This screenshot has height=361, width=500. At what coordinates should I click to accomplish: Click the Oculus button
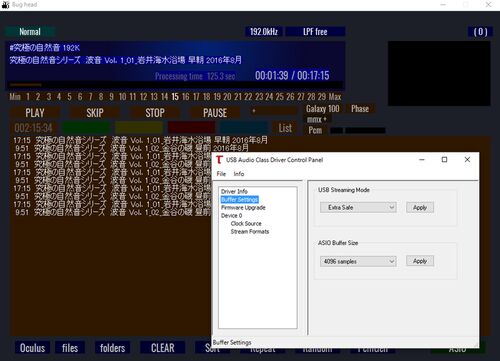pos(32,348)
